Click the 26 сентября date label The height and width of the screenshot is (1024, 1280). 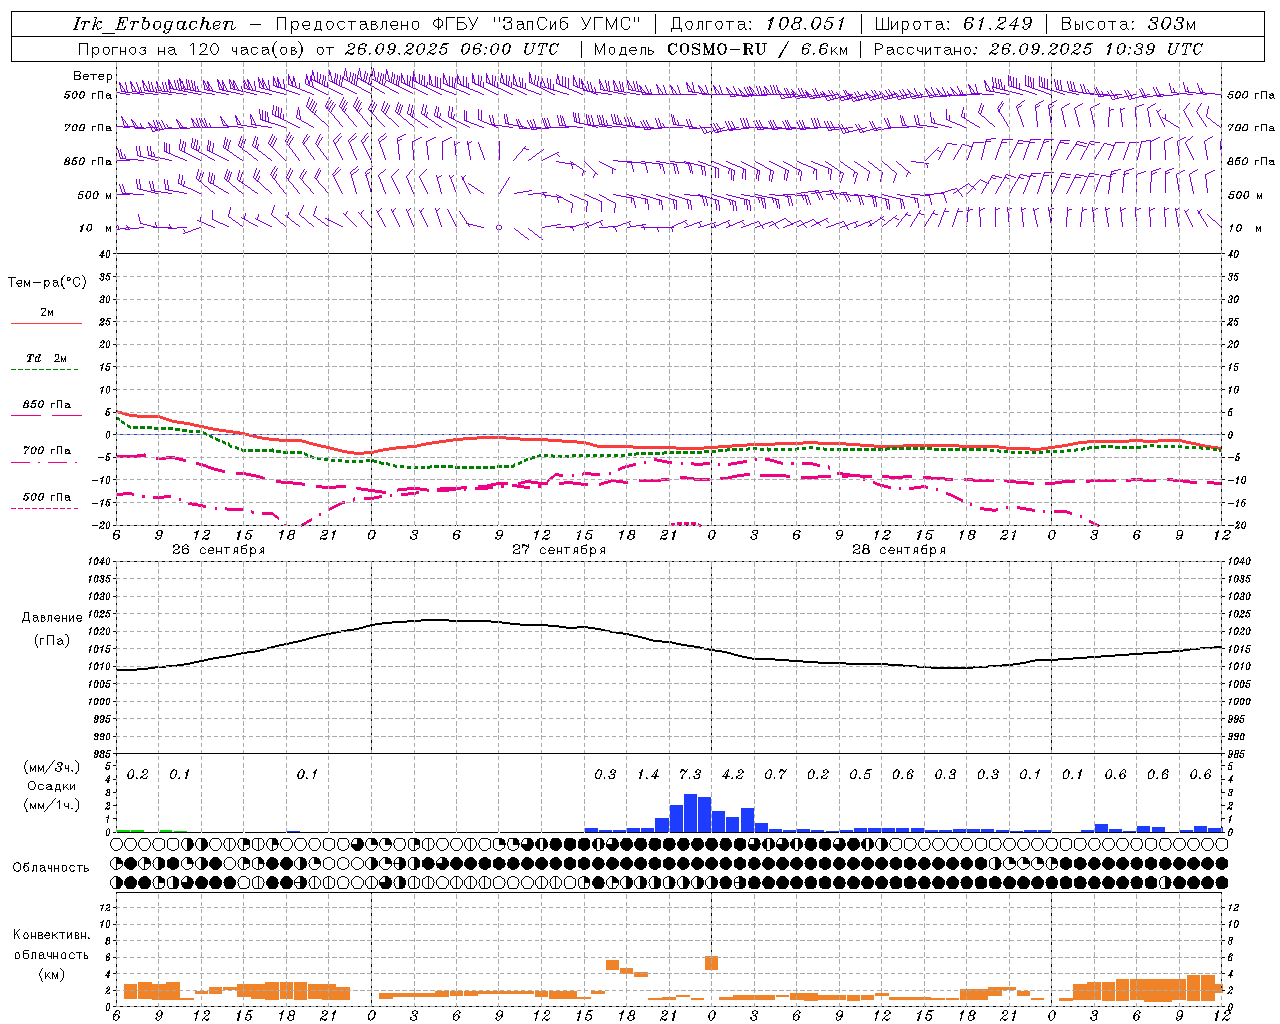219,550
